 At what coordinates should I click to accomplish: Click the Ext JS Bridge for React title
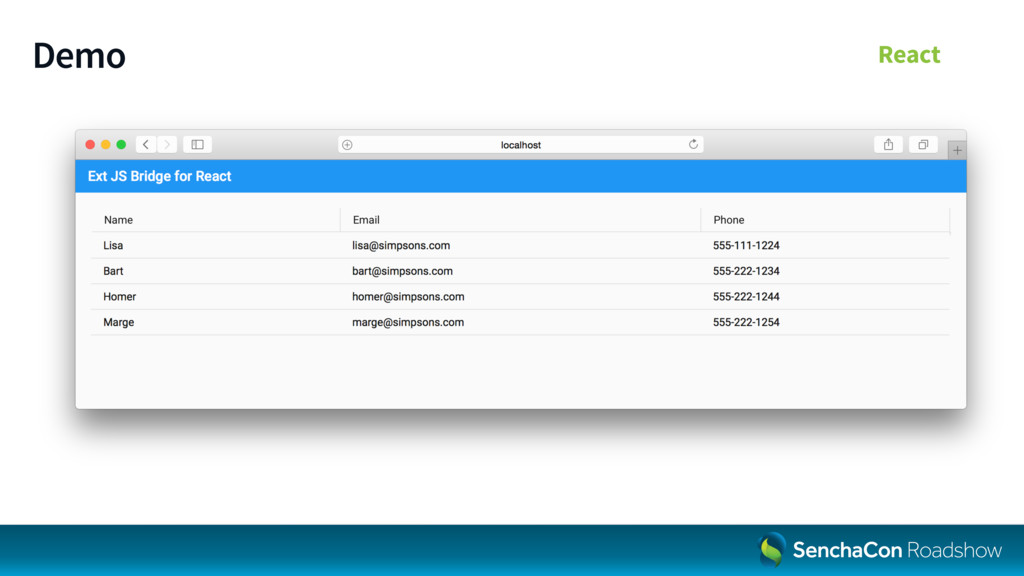[x=159, y=176]
